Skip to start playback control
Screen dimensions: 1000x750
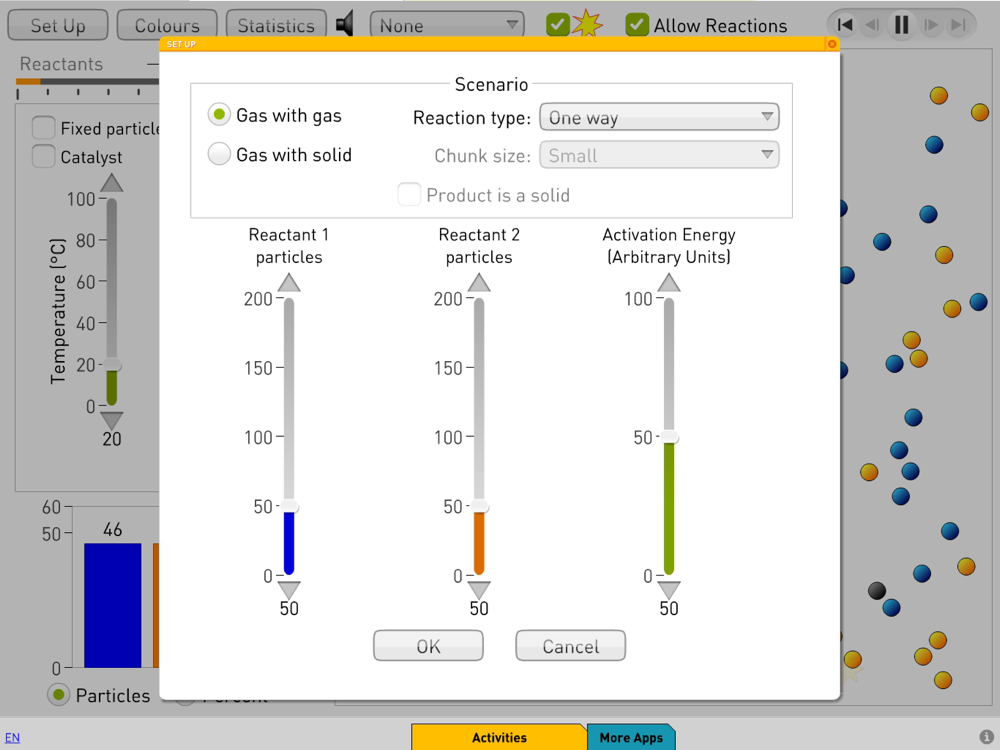845,25
